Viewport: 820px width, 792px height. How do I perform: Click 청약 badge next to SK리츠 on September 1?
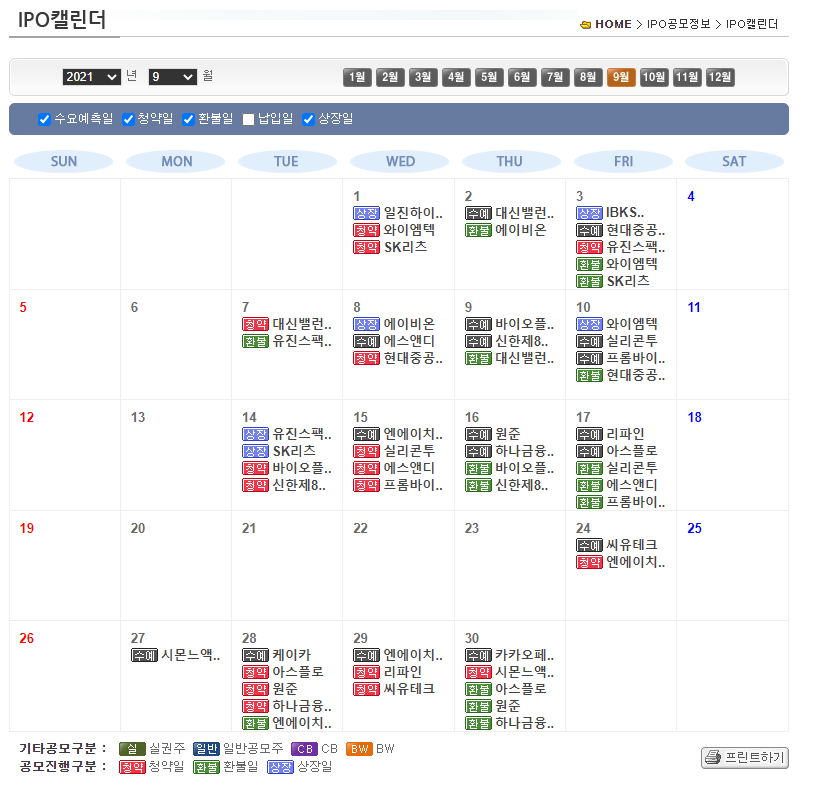[367, 247]
